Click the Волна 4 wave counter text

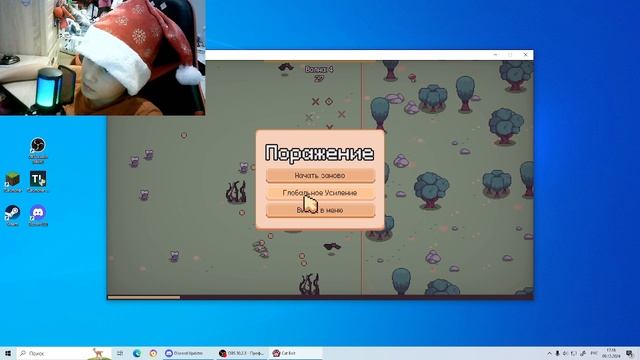coord(319,69)
